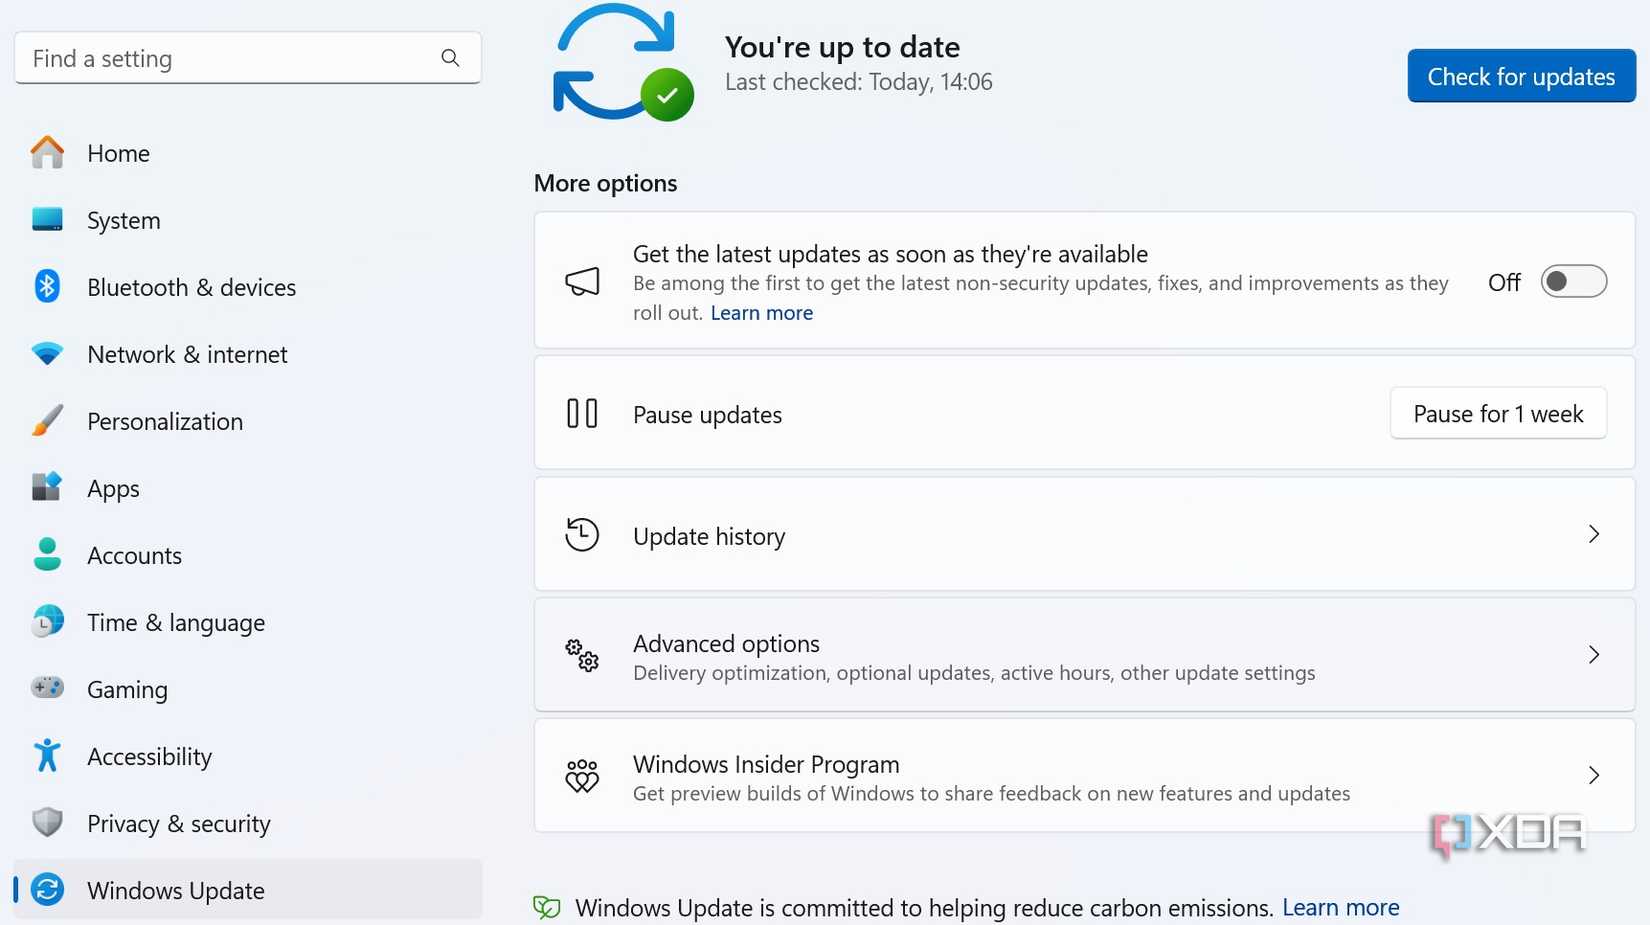This screenshot has width=1650, height=925.
Task: Click the search magnifier icon
Action: (x=450, y=58)
